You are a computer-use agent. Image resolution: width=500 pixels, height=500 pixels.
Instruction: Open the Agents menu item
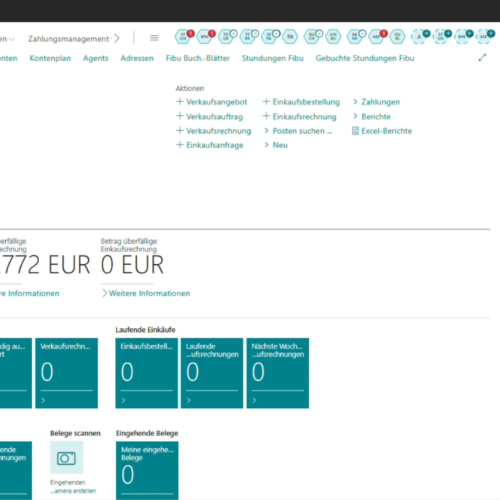click(x=96, y=58)
